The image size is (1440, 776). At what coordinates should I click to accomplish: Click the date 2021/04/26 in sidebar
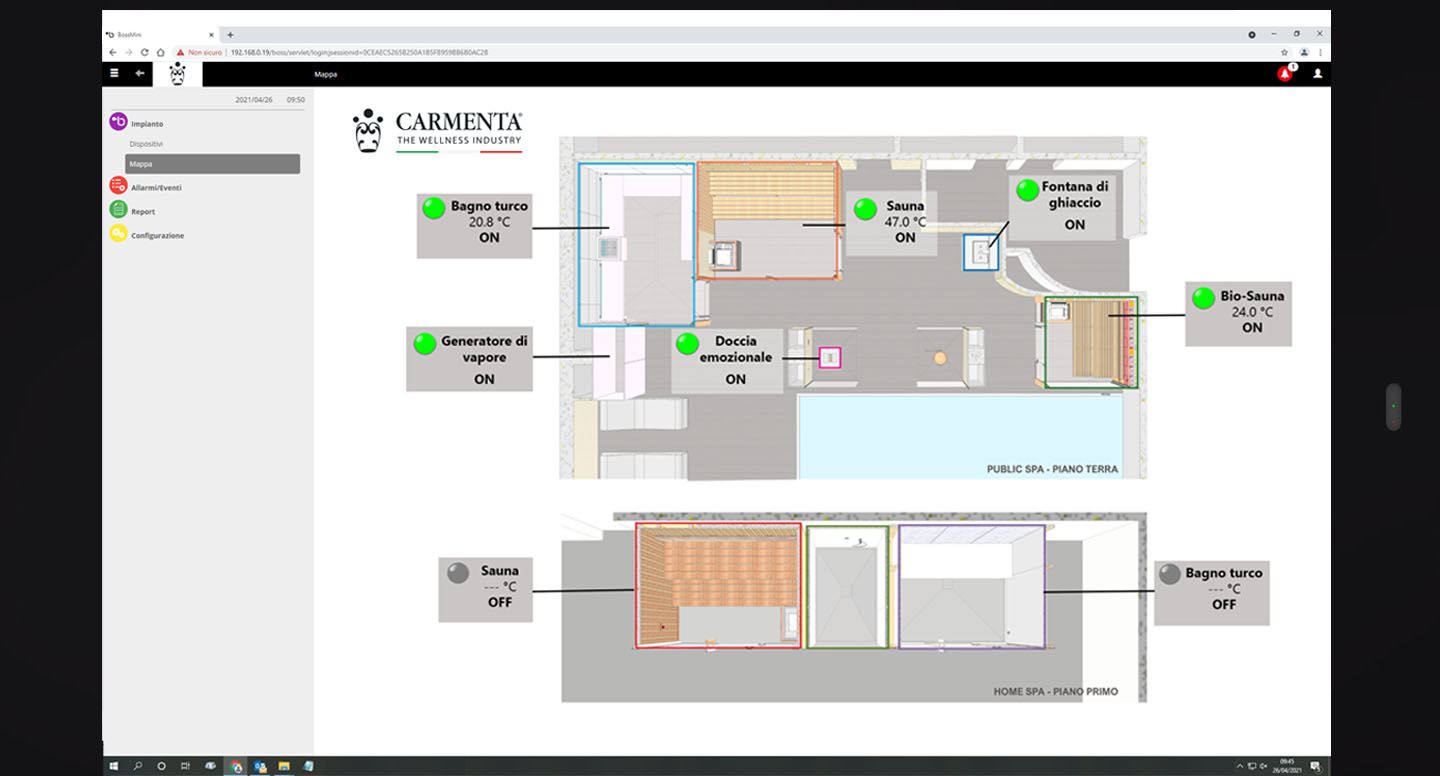coord(254,100)
